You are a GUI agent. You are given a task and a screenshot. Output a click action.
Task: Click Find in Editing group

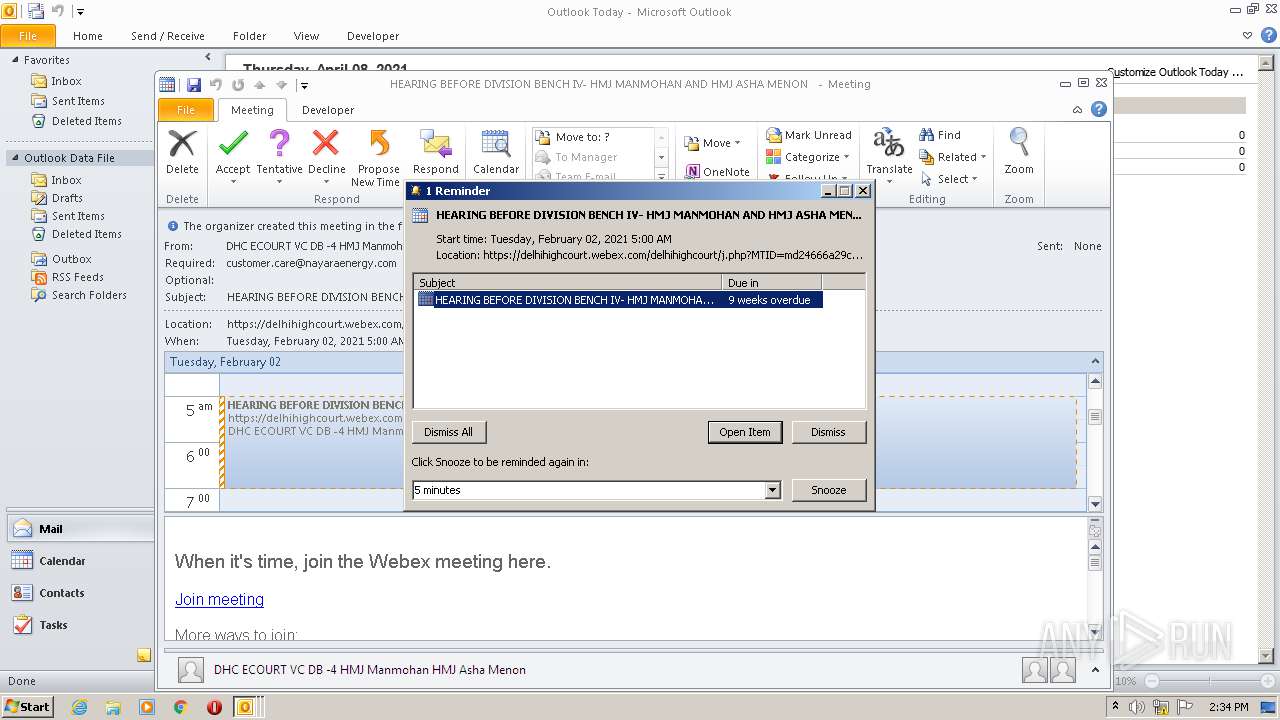(940, 135)
